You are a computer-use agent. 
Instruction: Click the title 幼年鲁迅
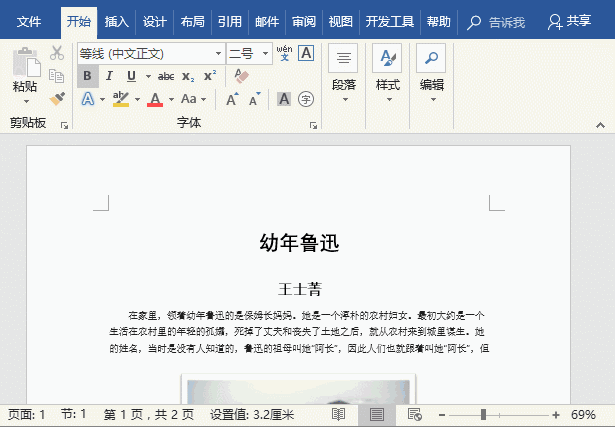[299, 243]
